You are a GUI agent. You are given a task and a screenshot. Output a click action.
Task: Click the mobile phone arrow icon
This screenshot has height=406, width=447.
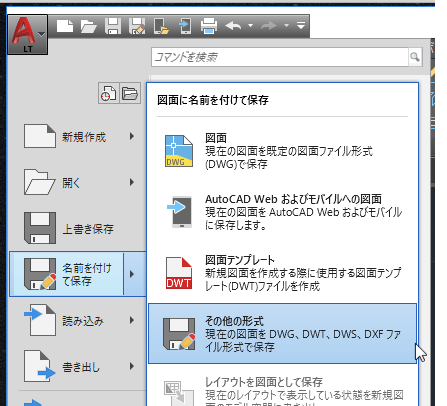coord(179,212)
